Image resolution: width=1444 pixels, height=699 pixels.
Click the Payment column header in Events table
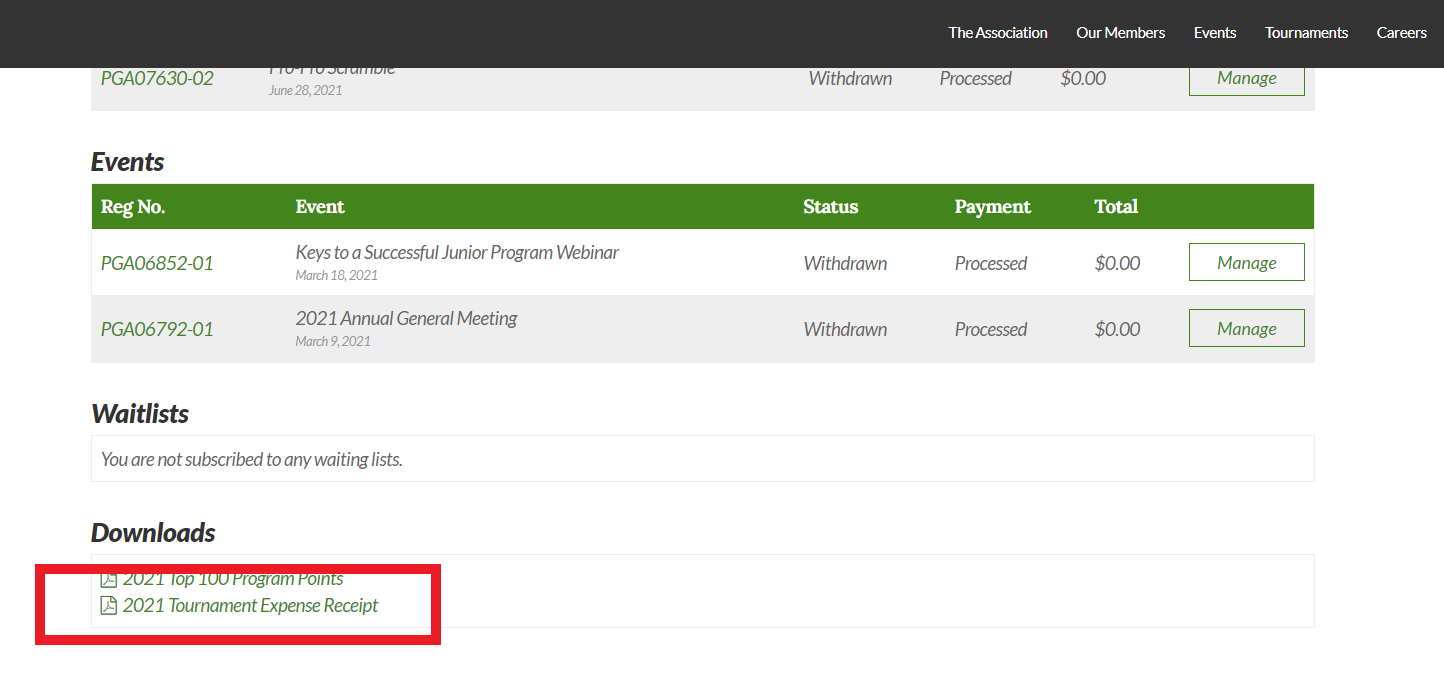pos(992,207)
